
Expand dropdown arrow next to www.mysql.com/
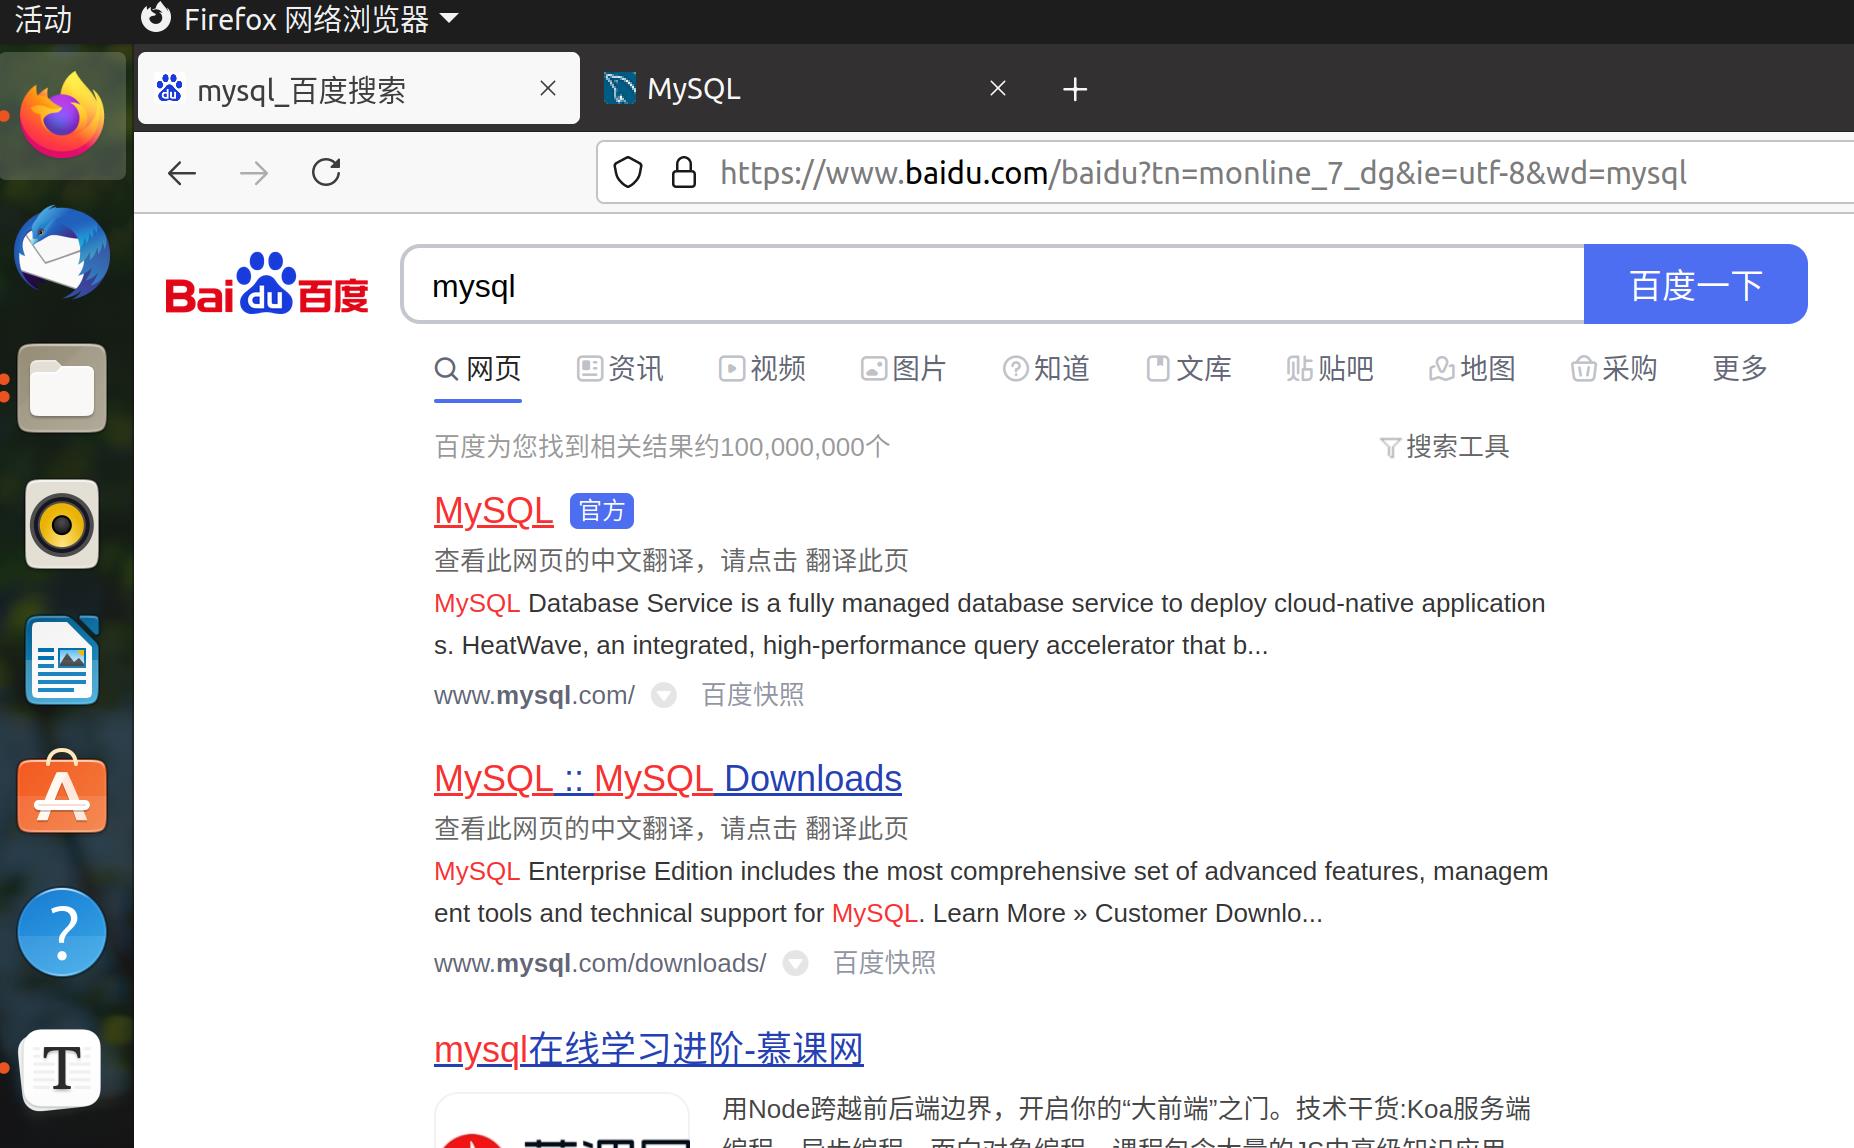664,695
